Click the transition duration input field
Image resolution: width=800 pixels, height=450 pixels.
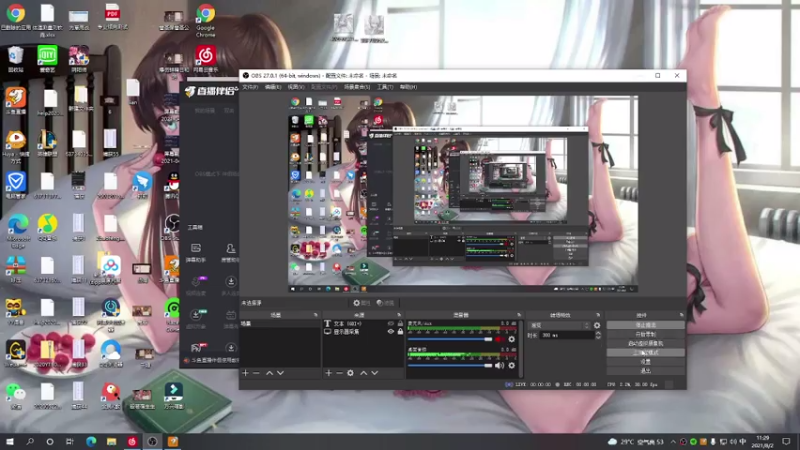pyautogui.click(x=568, y=335)
